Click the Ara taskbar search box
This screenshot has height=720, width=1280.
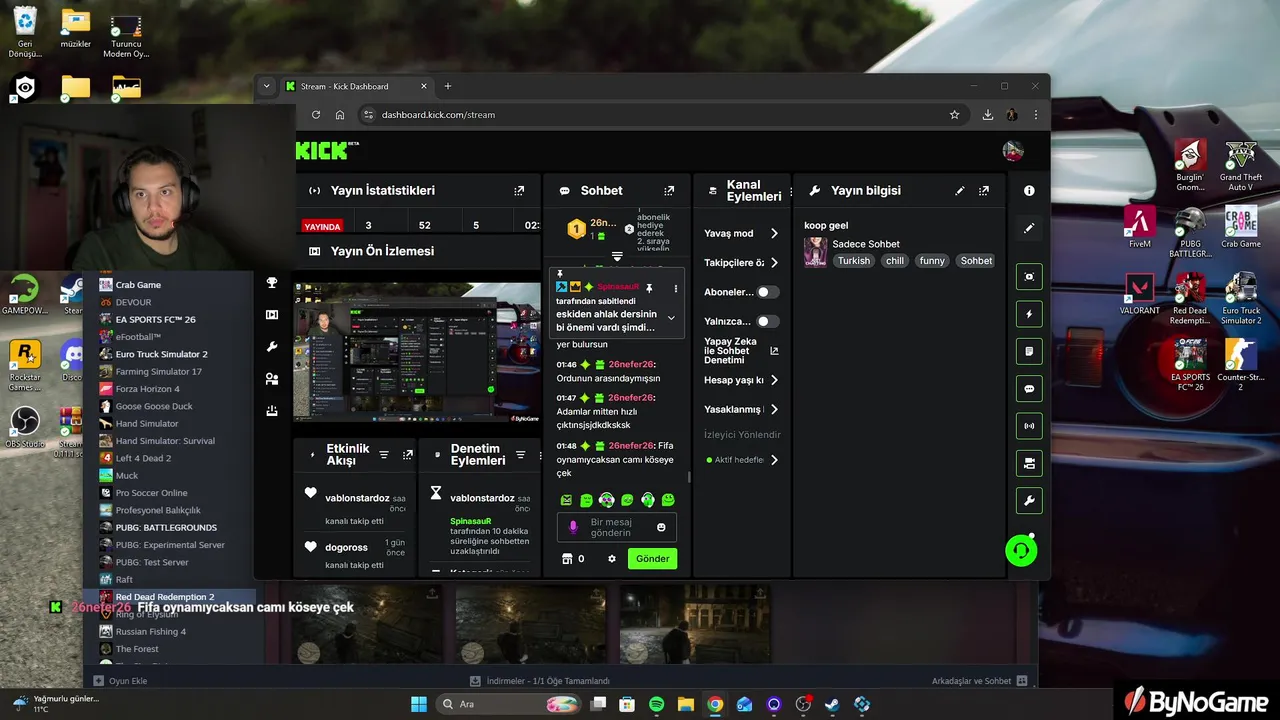click(x=508, y=704)
